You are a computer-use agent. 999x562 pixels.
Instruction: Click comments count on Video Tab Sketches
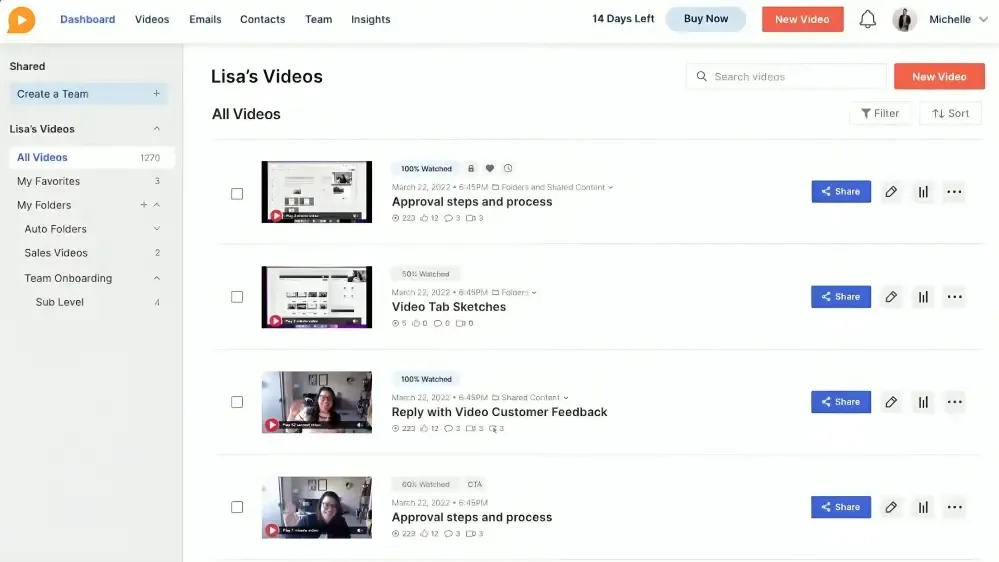[x=442, y=324]
